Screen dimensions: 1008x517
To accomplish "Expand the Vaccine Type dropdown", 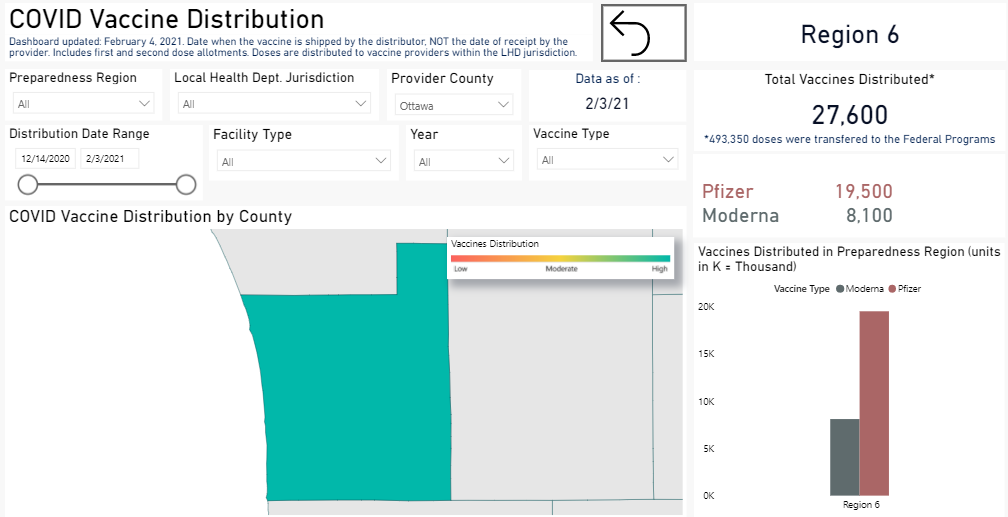I will 608,160.
